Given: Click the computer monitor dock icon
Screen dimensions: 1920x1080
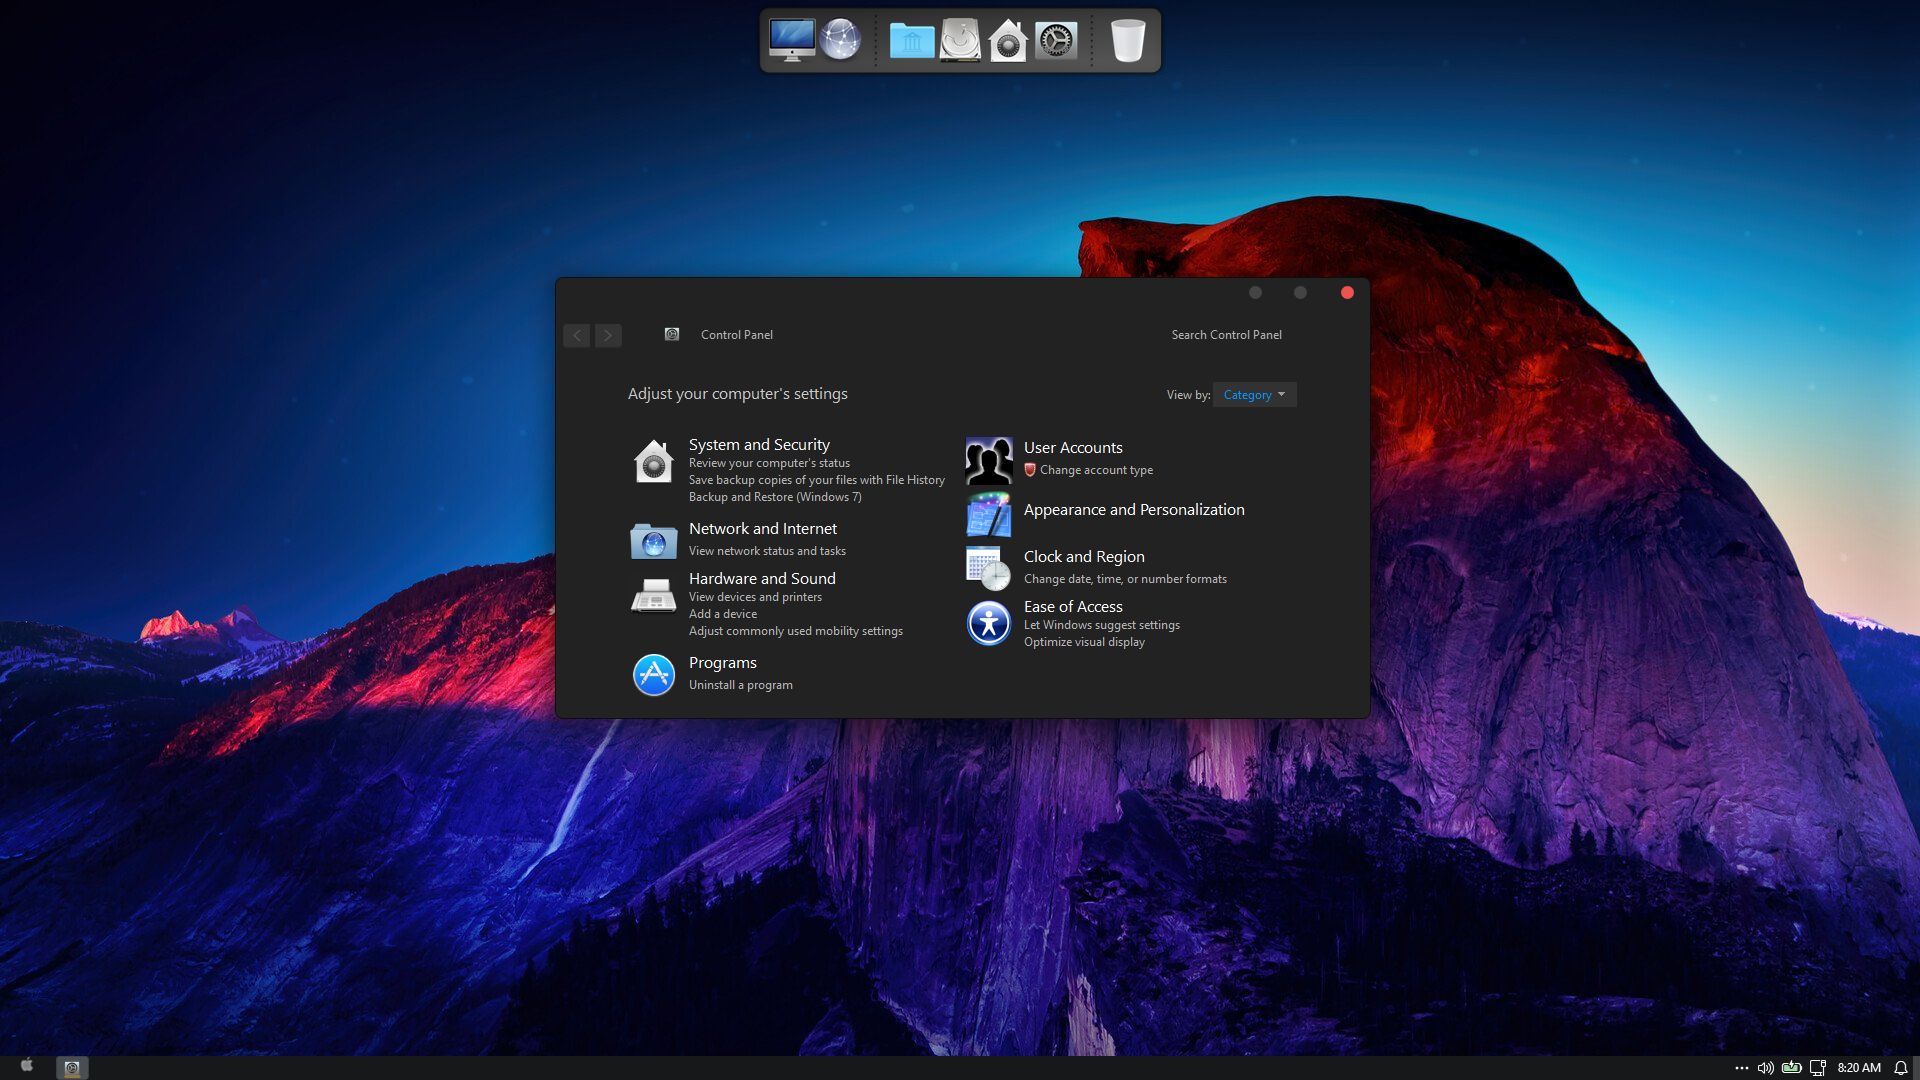Looking at the screenshot, I should point(791,41).
